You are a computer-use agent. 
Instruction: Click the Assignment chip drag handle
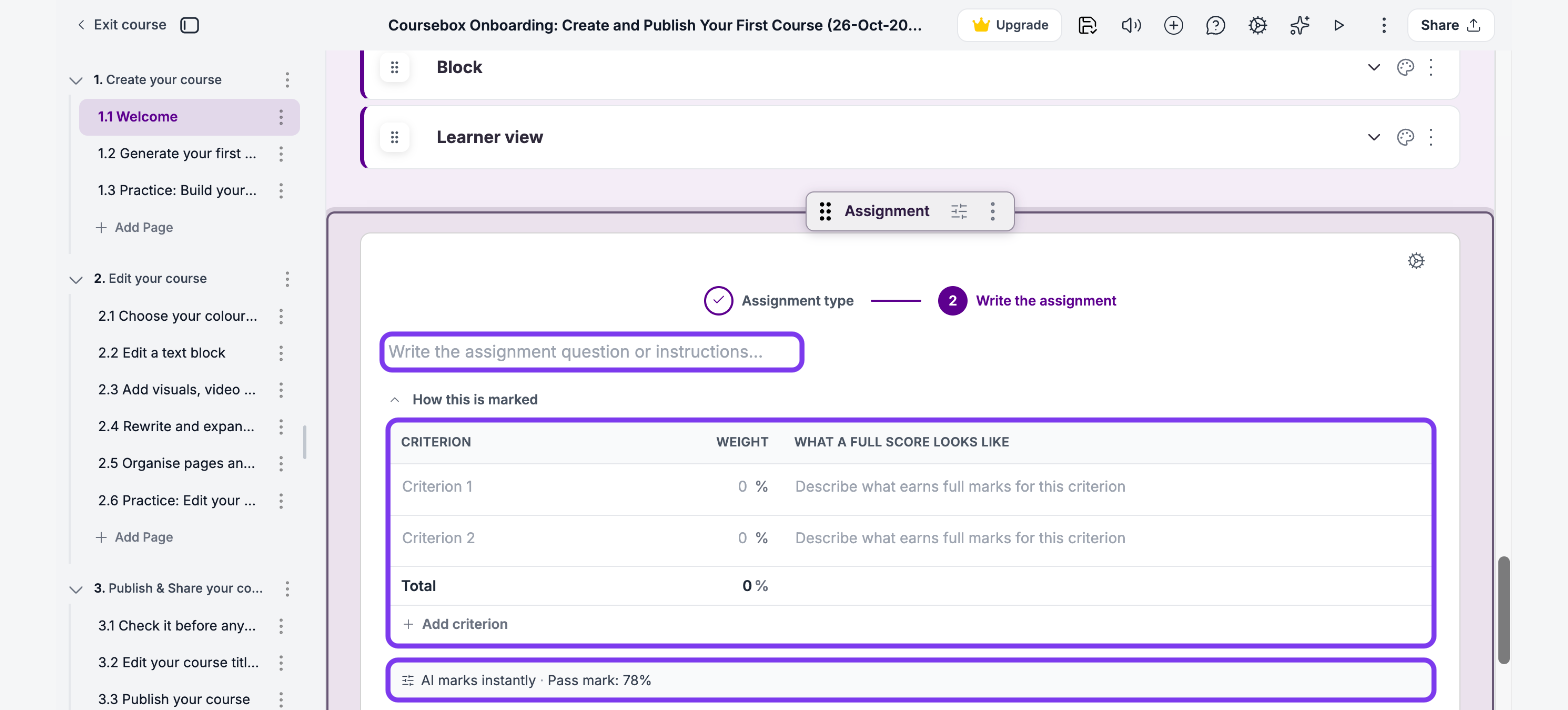coord(825,211)
